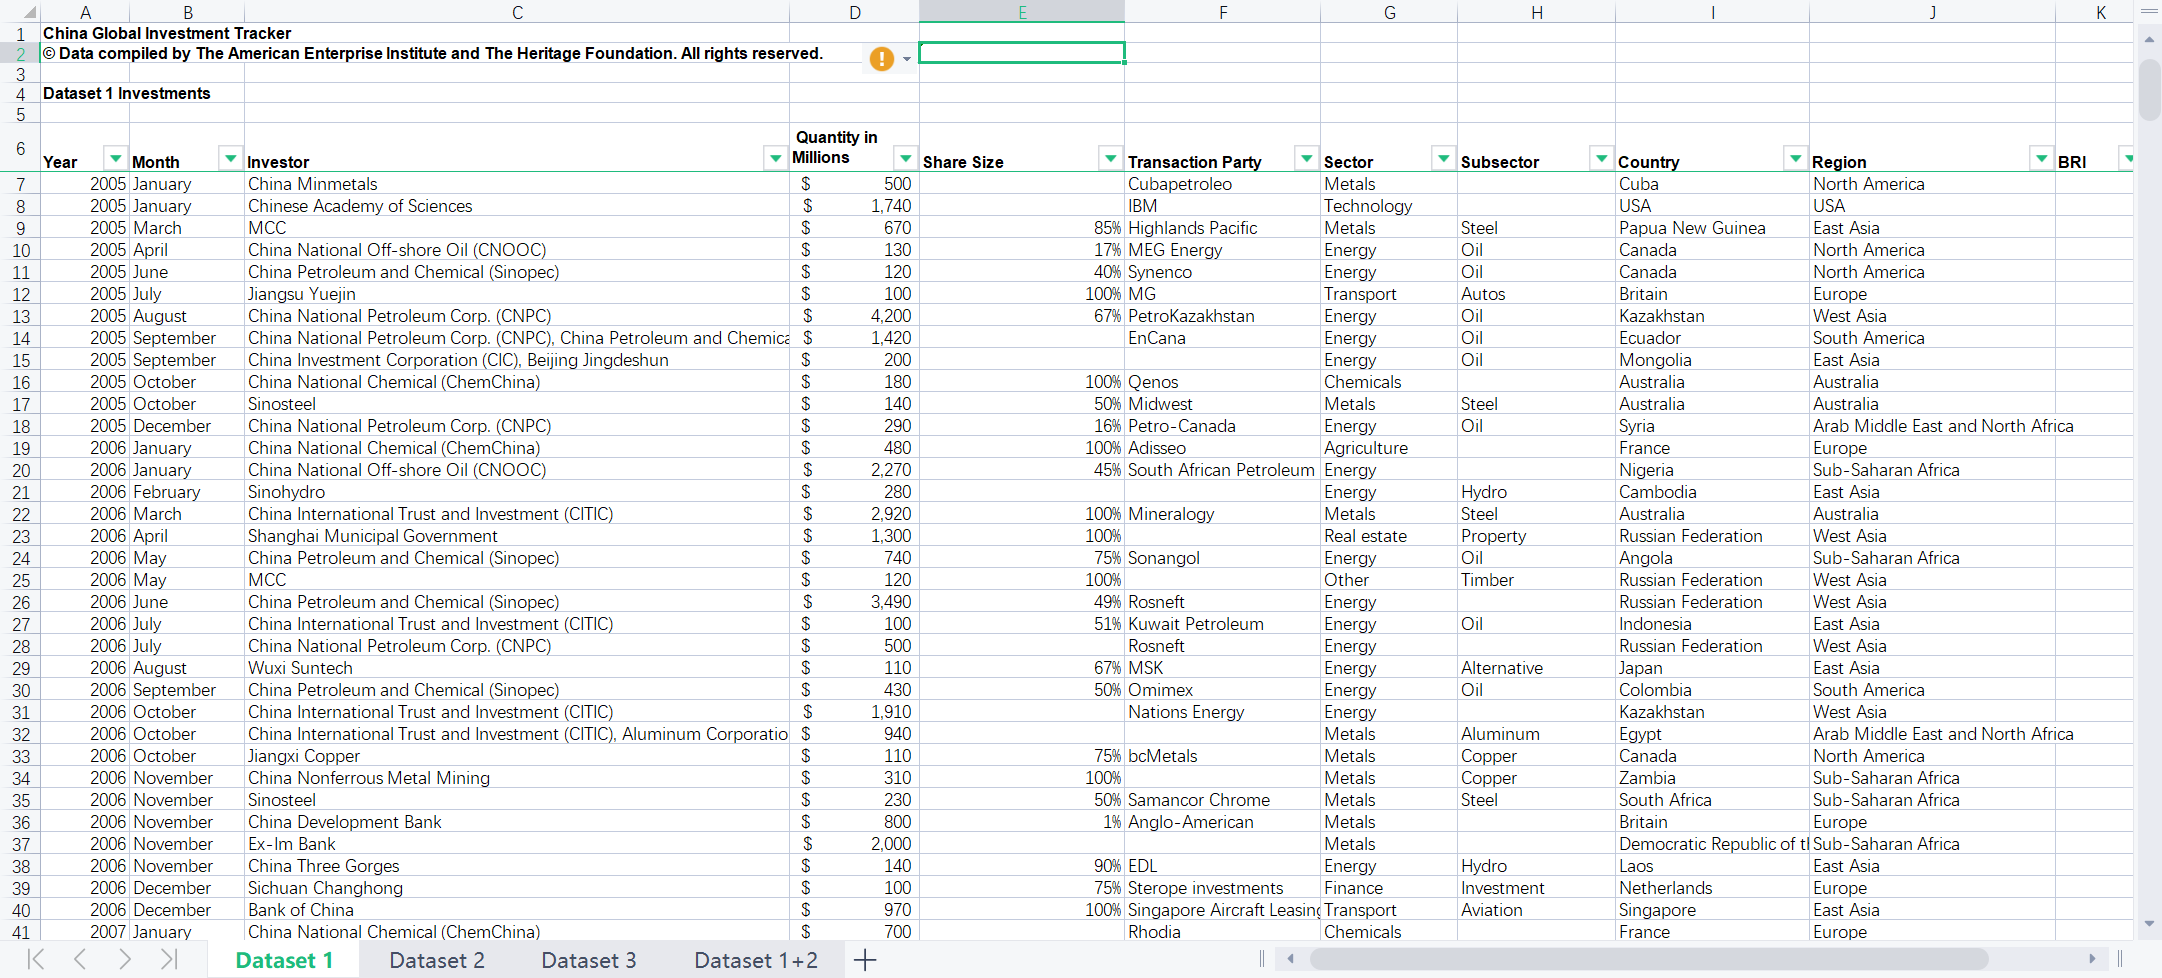Click the orange error warning icon
The width and height of the screenshot is (2162, 978).
point(881,59)
